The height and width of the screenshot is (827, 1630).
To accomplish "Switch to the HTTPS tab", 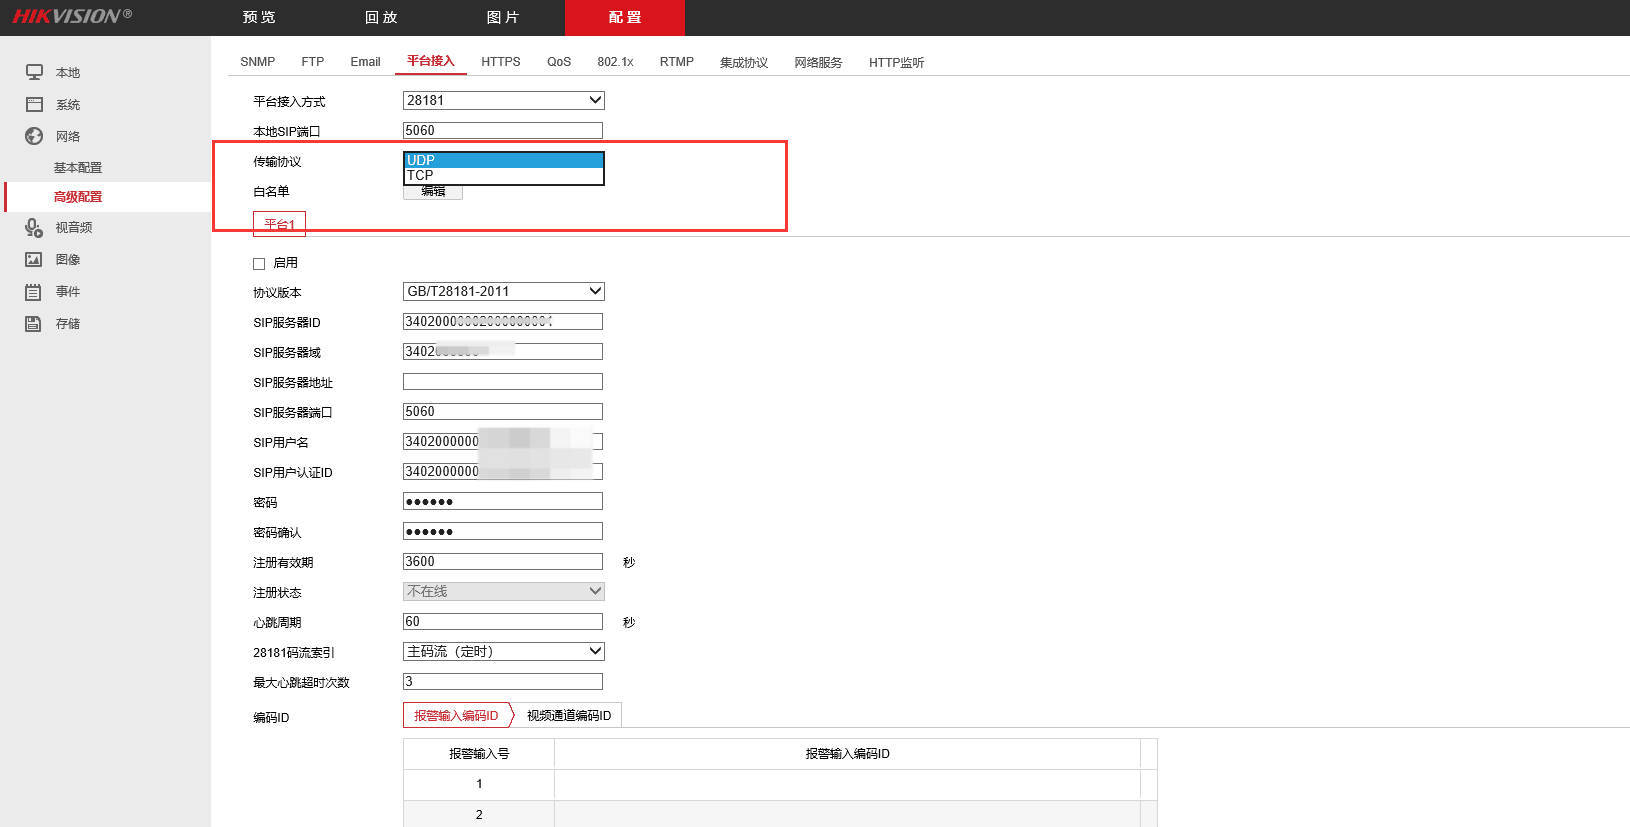I will coord(501,62).
